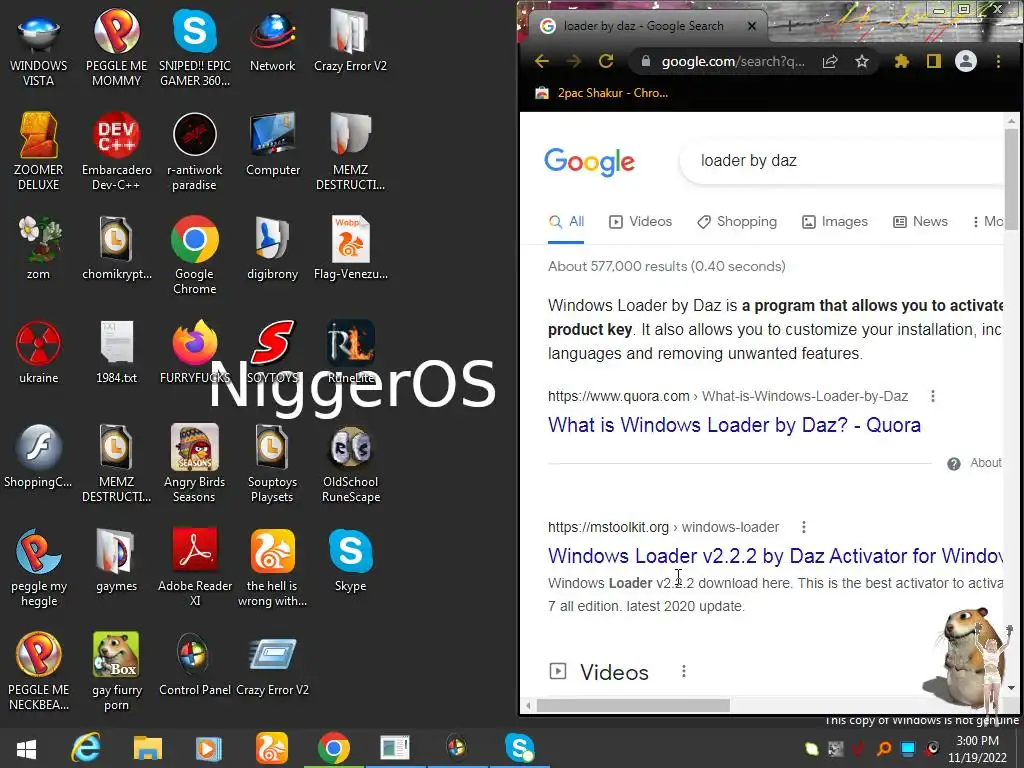Open a new Chrome tab with plus button
This screenshot has width=1024, height=768.
(x=790, y=26)
